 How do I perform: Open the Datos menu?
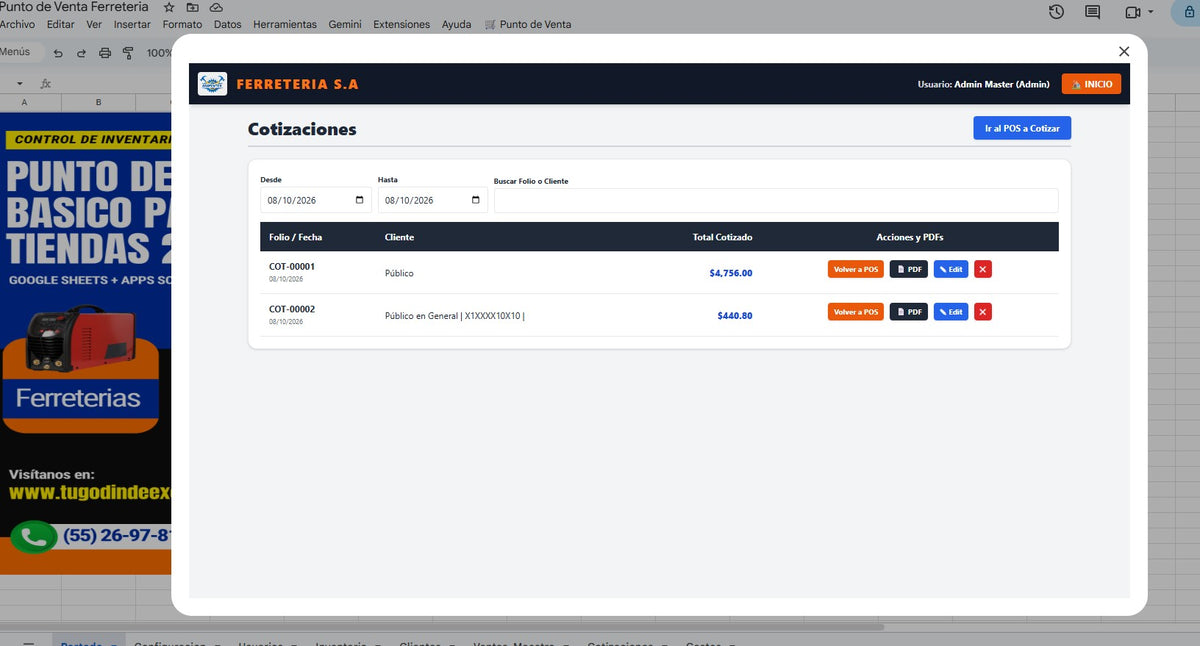227,24
